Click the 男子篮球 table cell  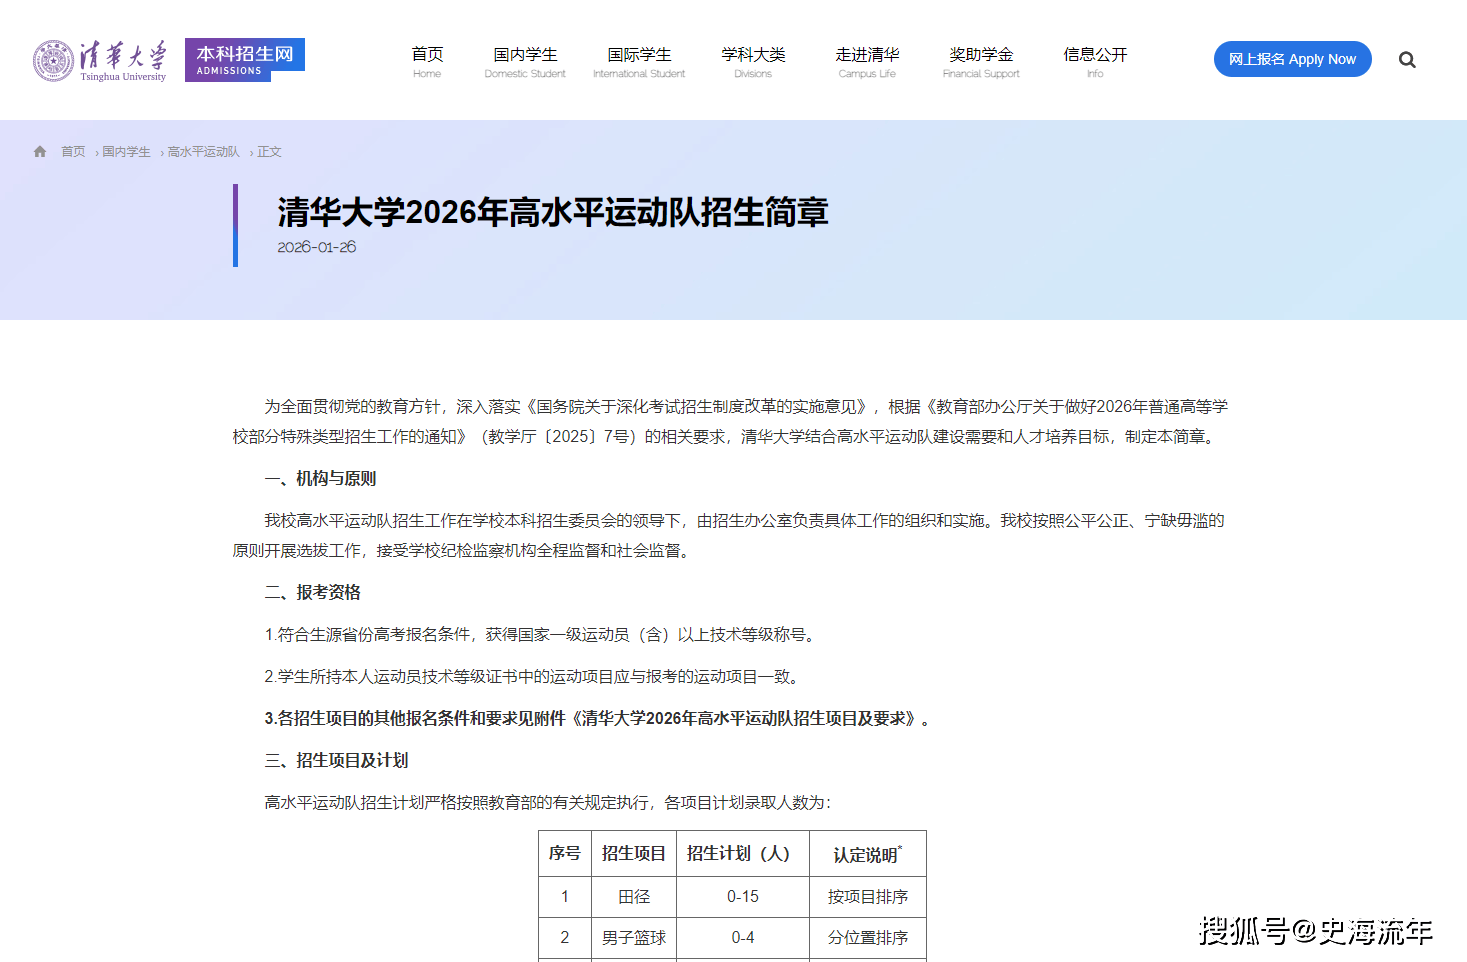coord(634,938)
